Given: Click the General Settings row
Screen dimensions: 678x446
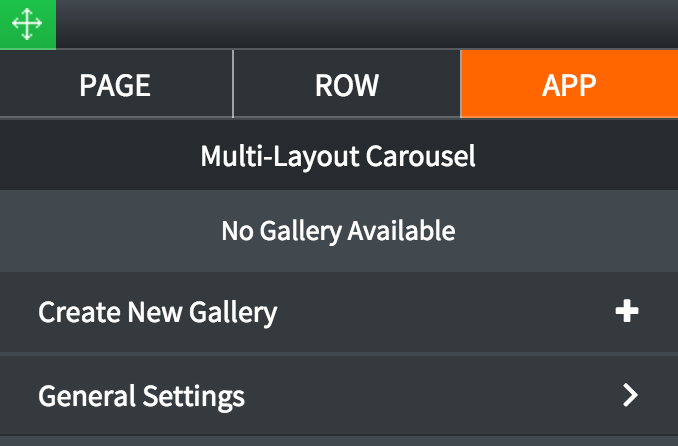Looking at the screenshot, I should (x=338, y=395).
